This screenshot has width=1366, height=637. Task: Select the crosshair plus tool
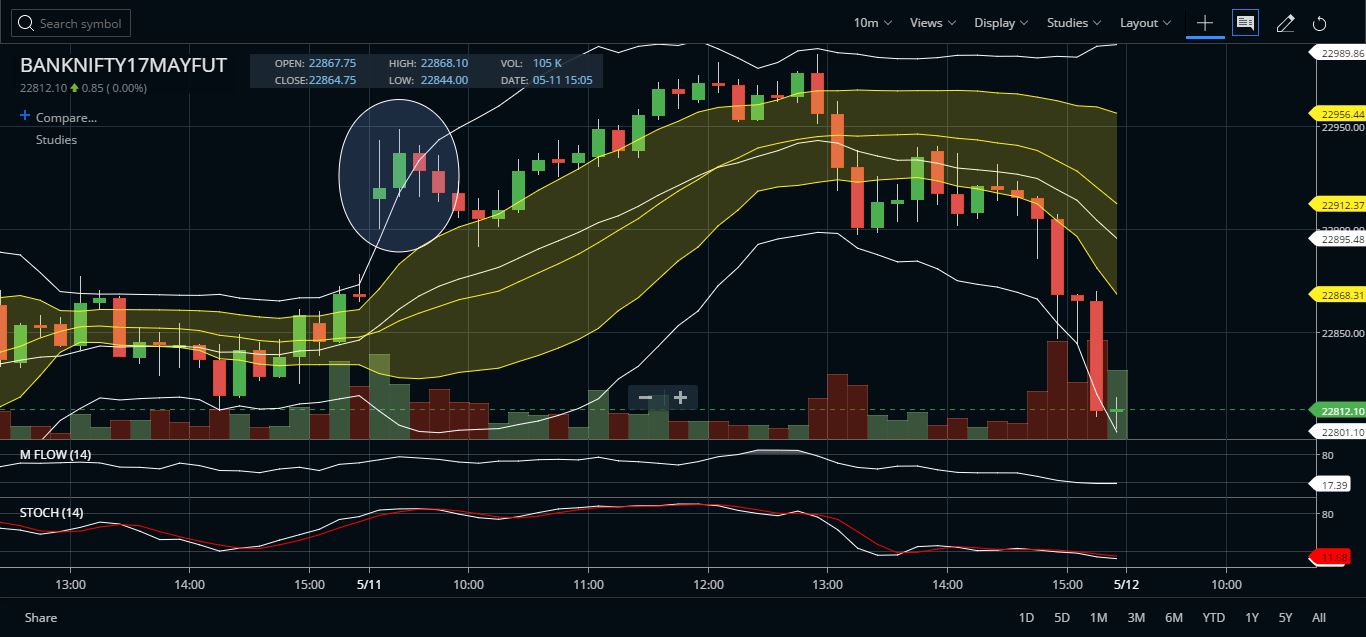click(x=1205, y=23)
